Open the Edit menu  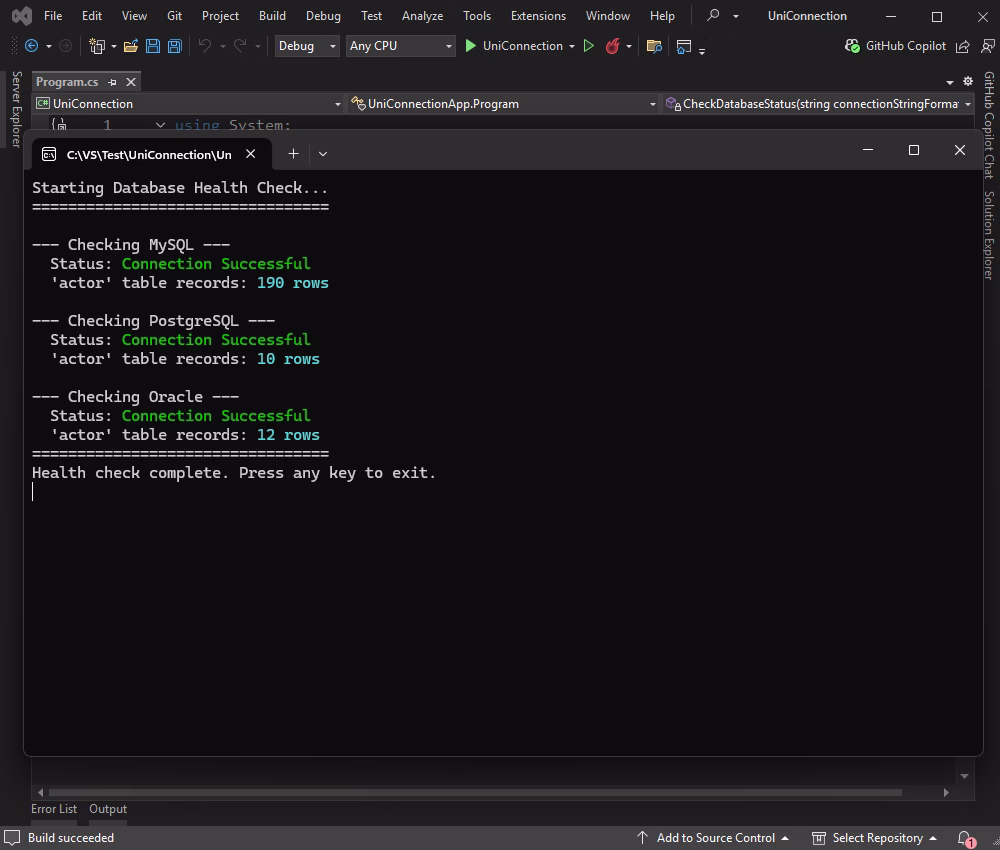point(92,16)
